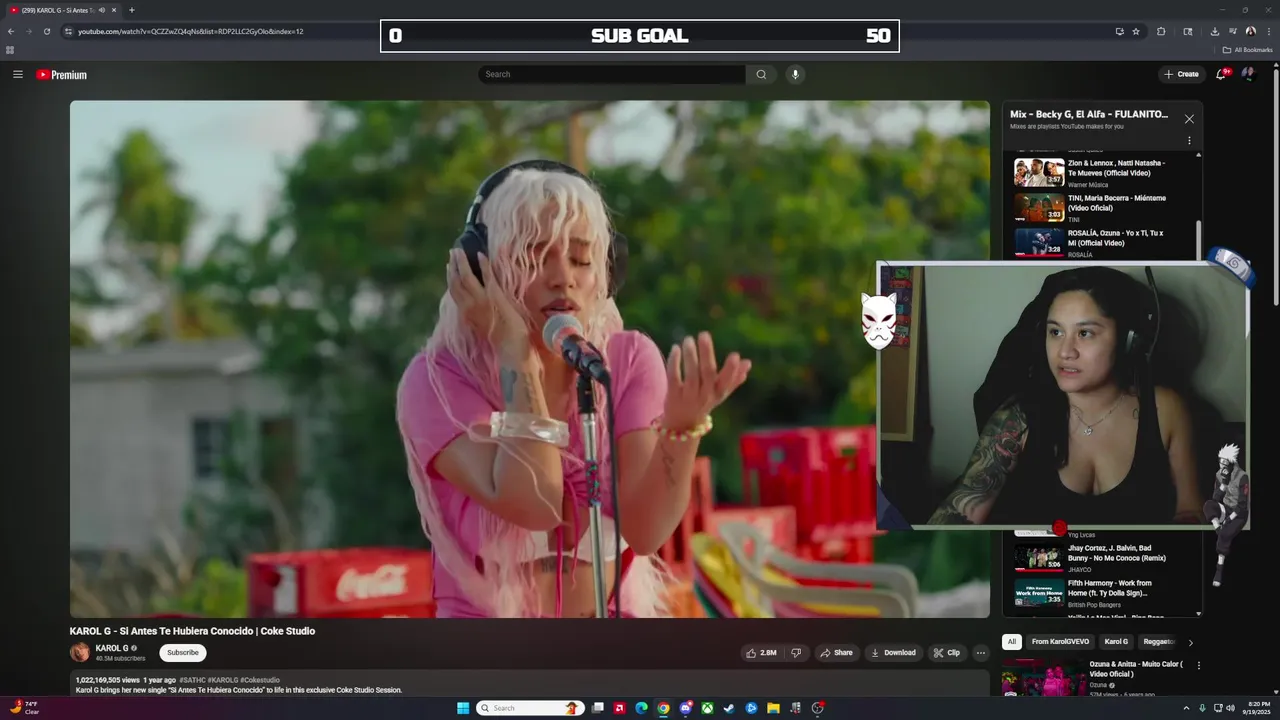Open Ozuna & Anitta Muito Calor thumbnail
The image size is (1280, 720).
click(x=1044, y=678)
